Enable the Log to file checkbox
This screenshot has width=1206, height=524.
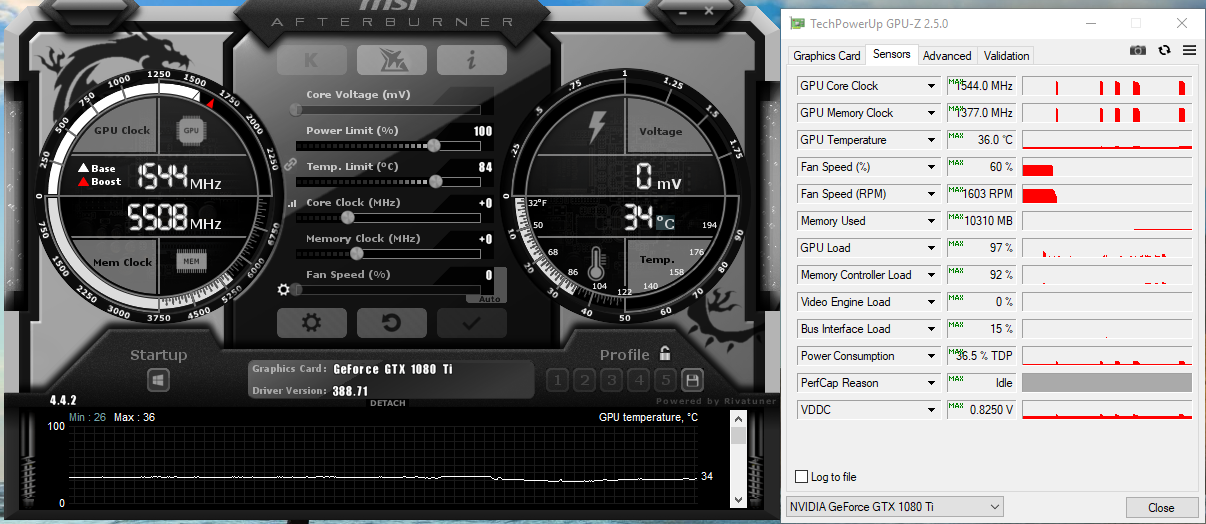[x=801, y=477]
